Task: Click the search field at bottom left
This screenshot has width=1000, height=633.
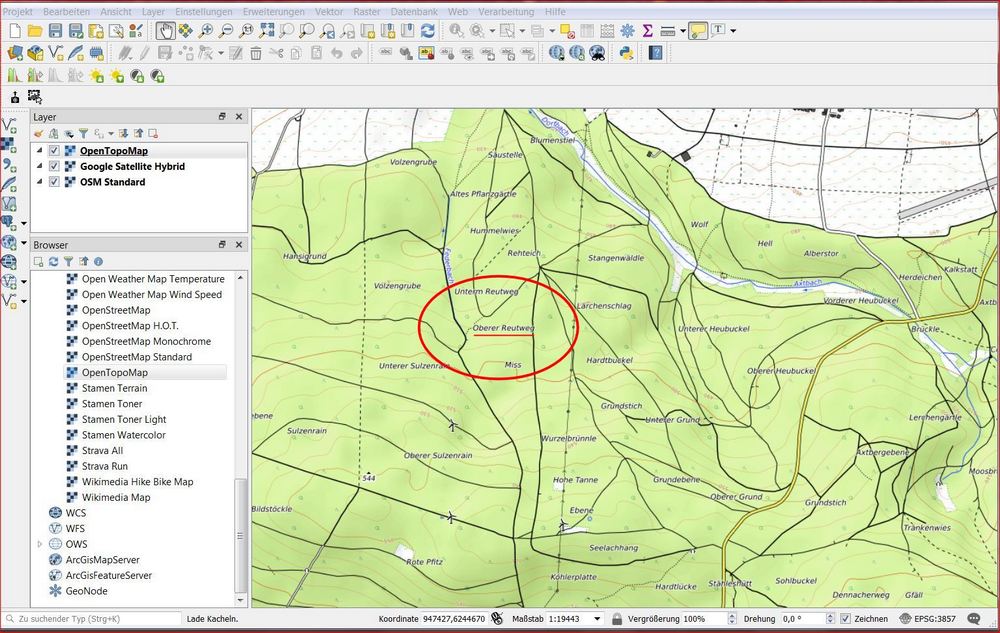Action: coord(95,619)
